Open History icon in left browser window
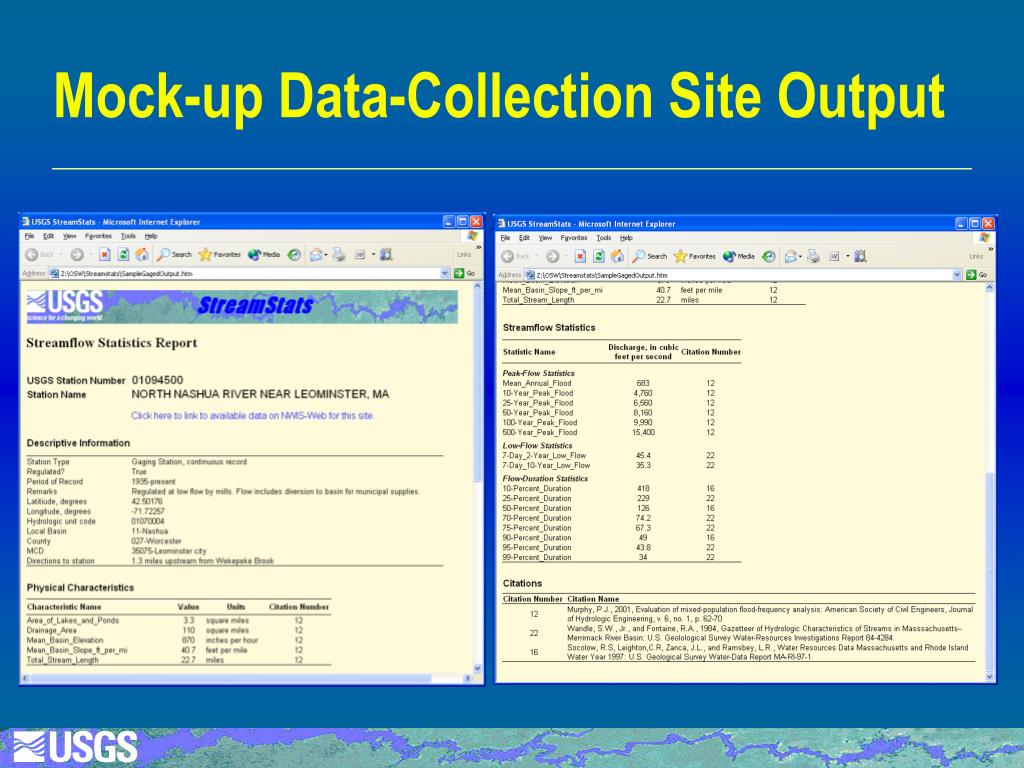 pos(294,255)
